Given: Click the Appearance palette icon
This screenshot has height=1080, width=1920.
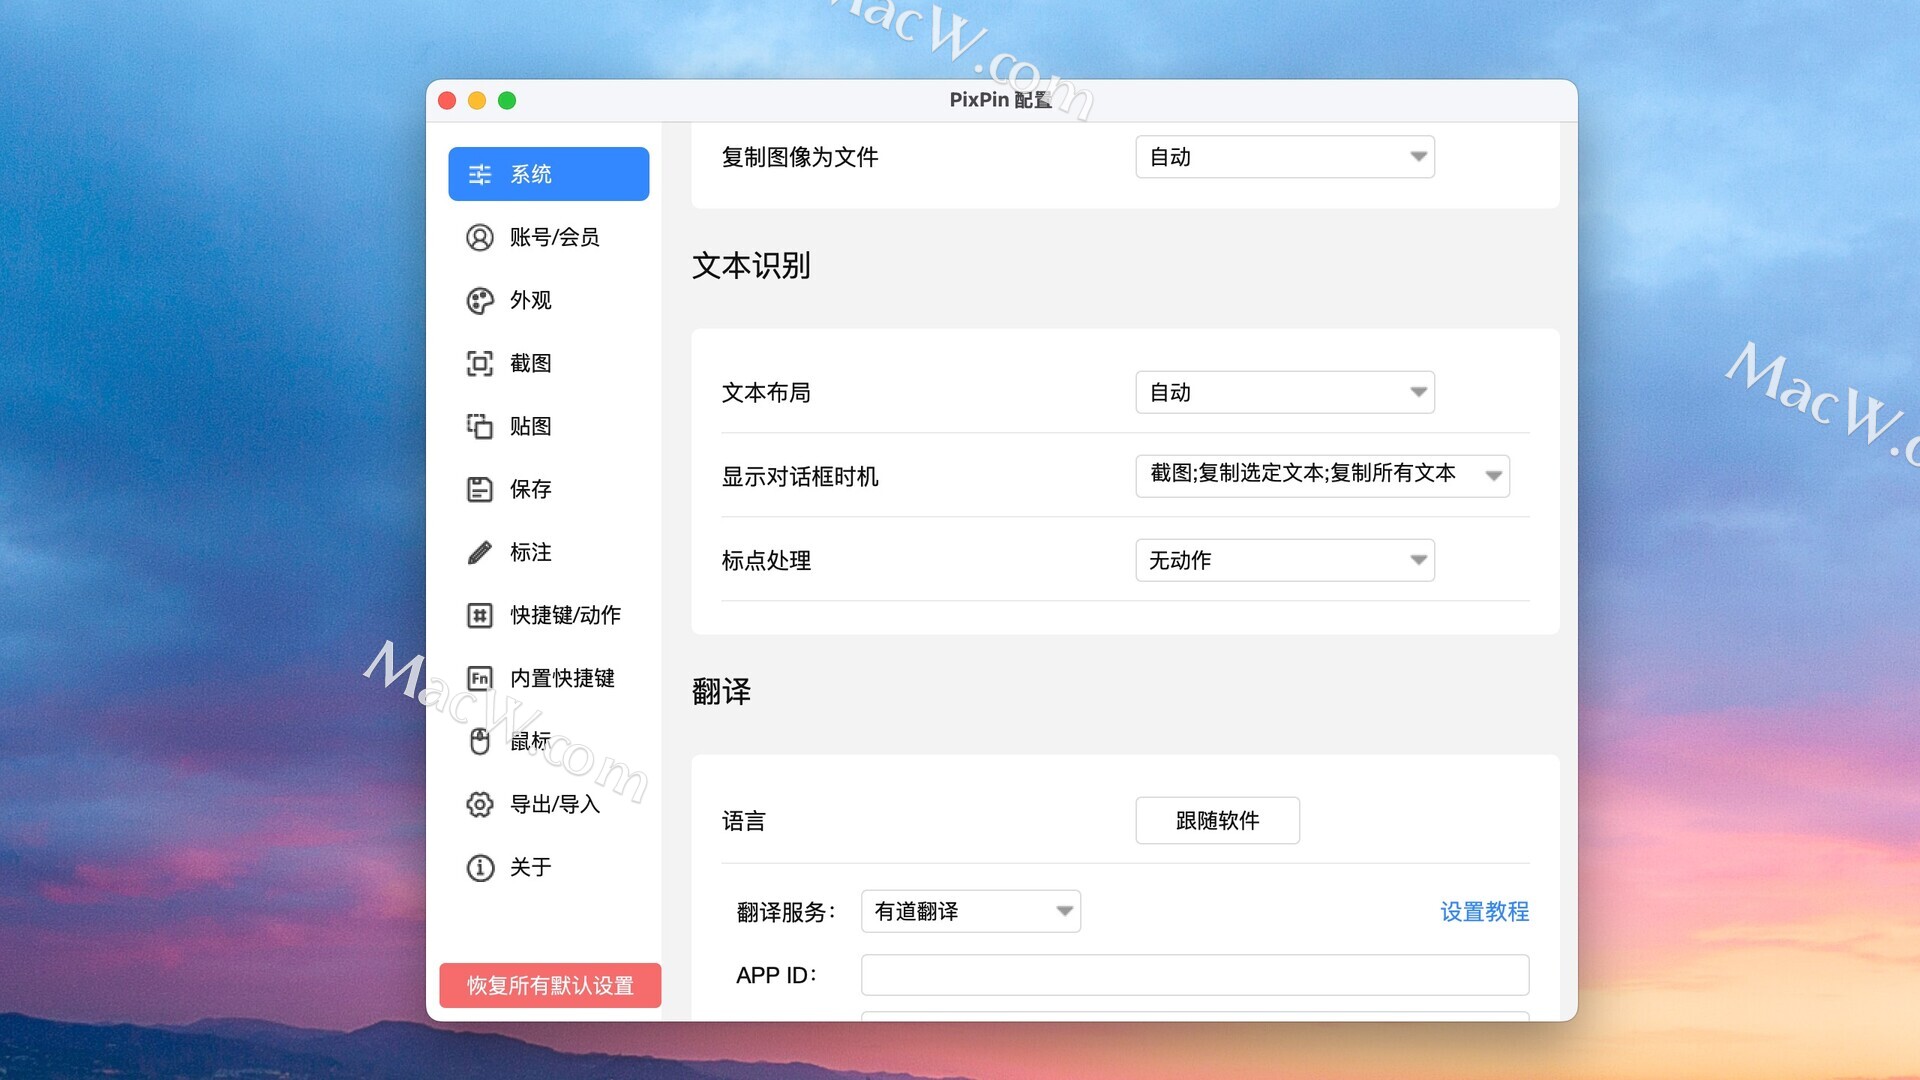Looking at the screenshot, I should 480,300.
